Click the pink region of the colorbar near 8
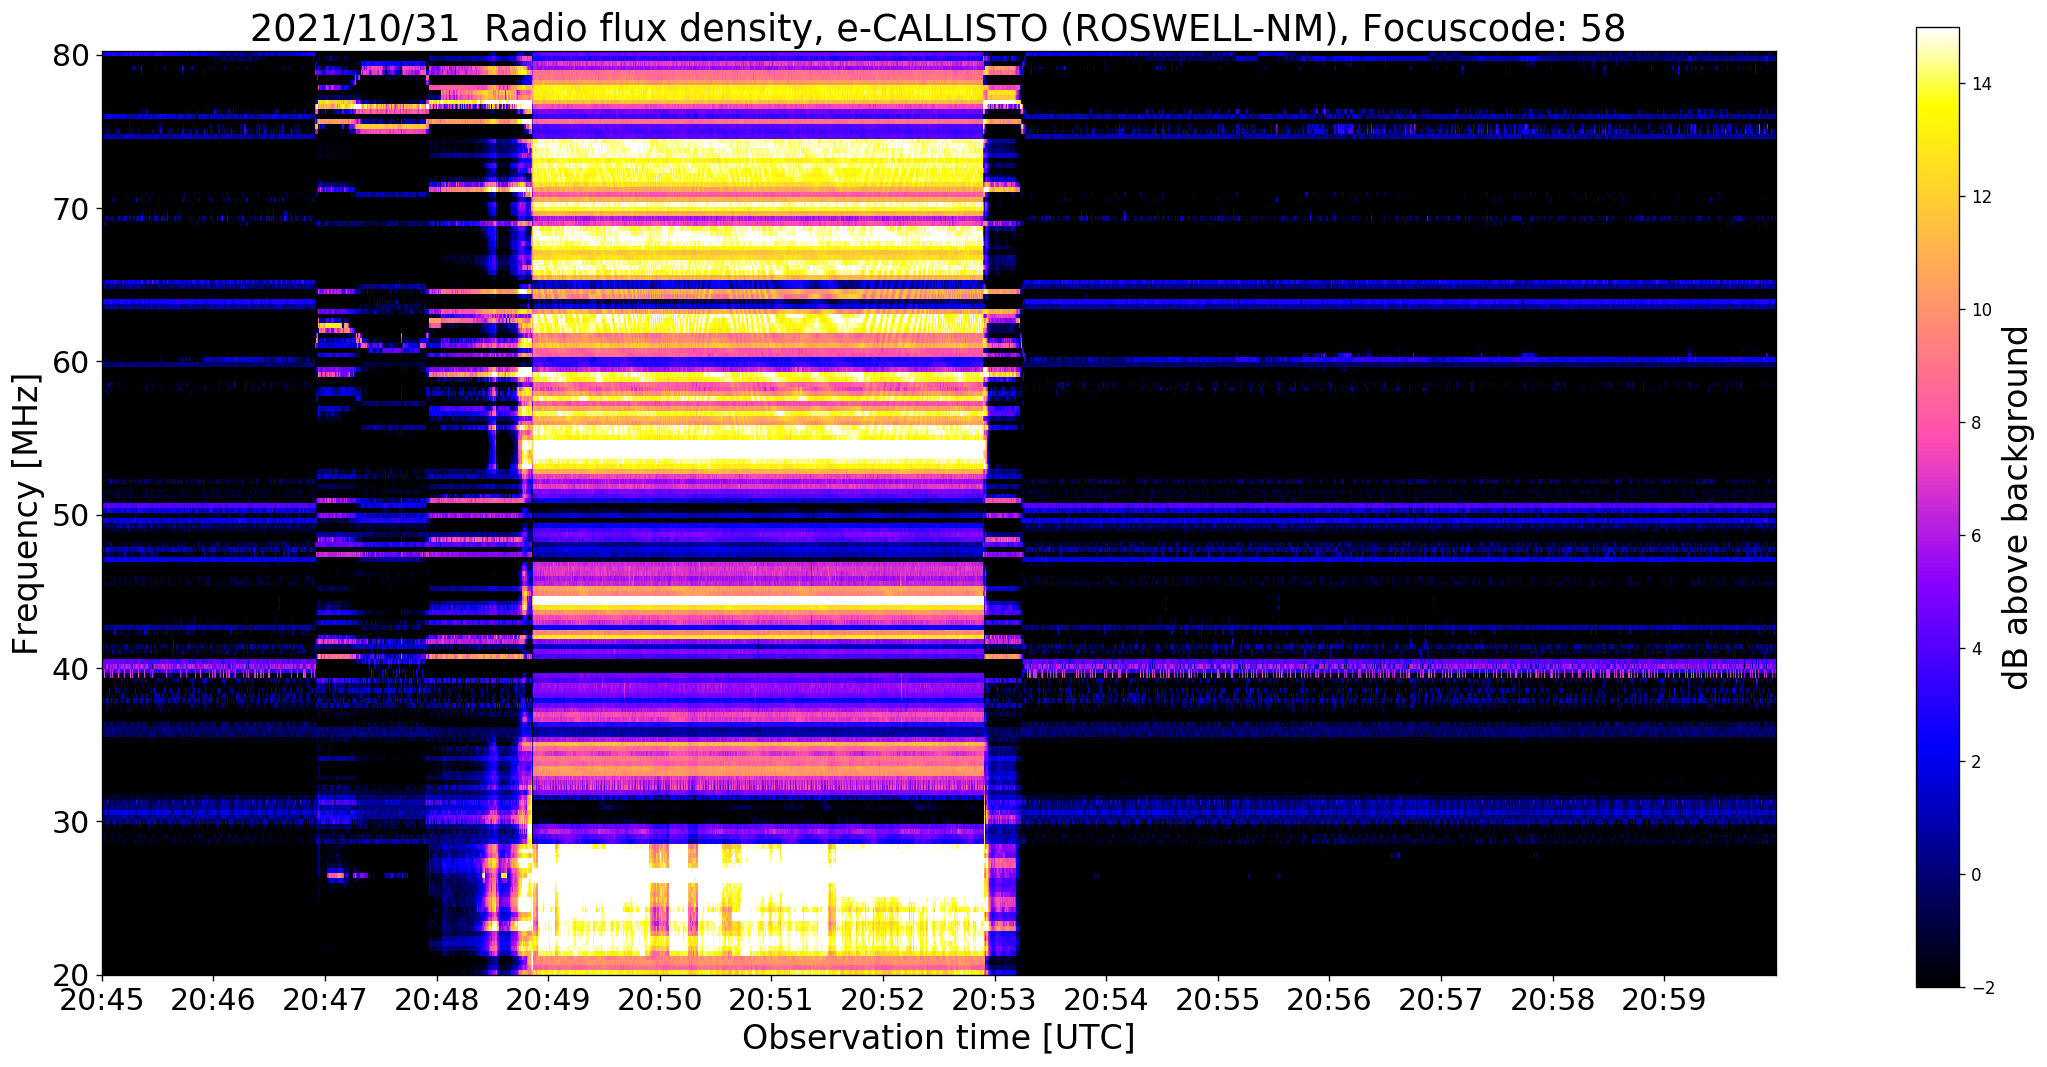The width and height of the screenshot is (2047, 1067). tap(1937, 423)
